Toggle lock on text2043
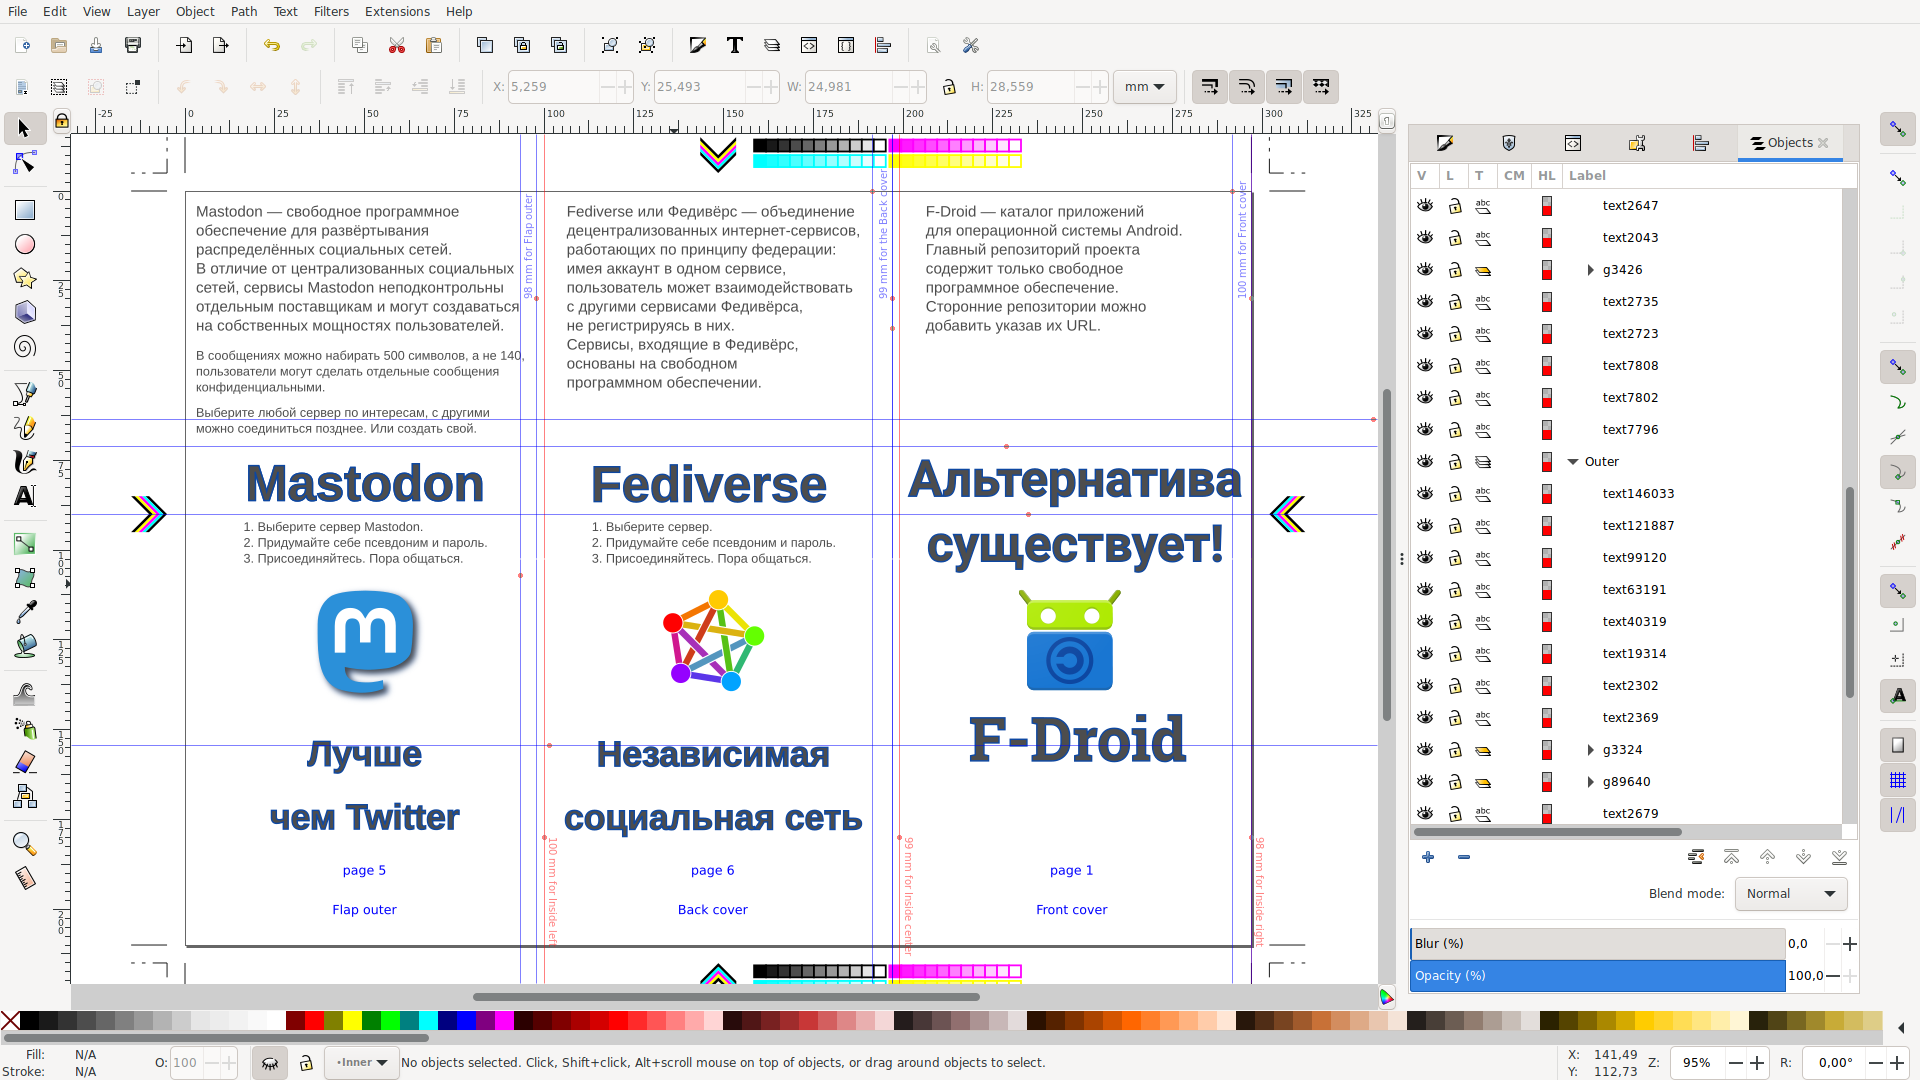The height and width of the screenshot is (1080, 1920). point(1455,237)
